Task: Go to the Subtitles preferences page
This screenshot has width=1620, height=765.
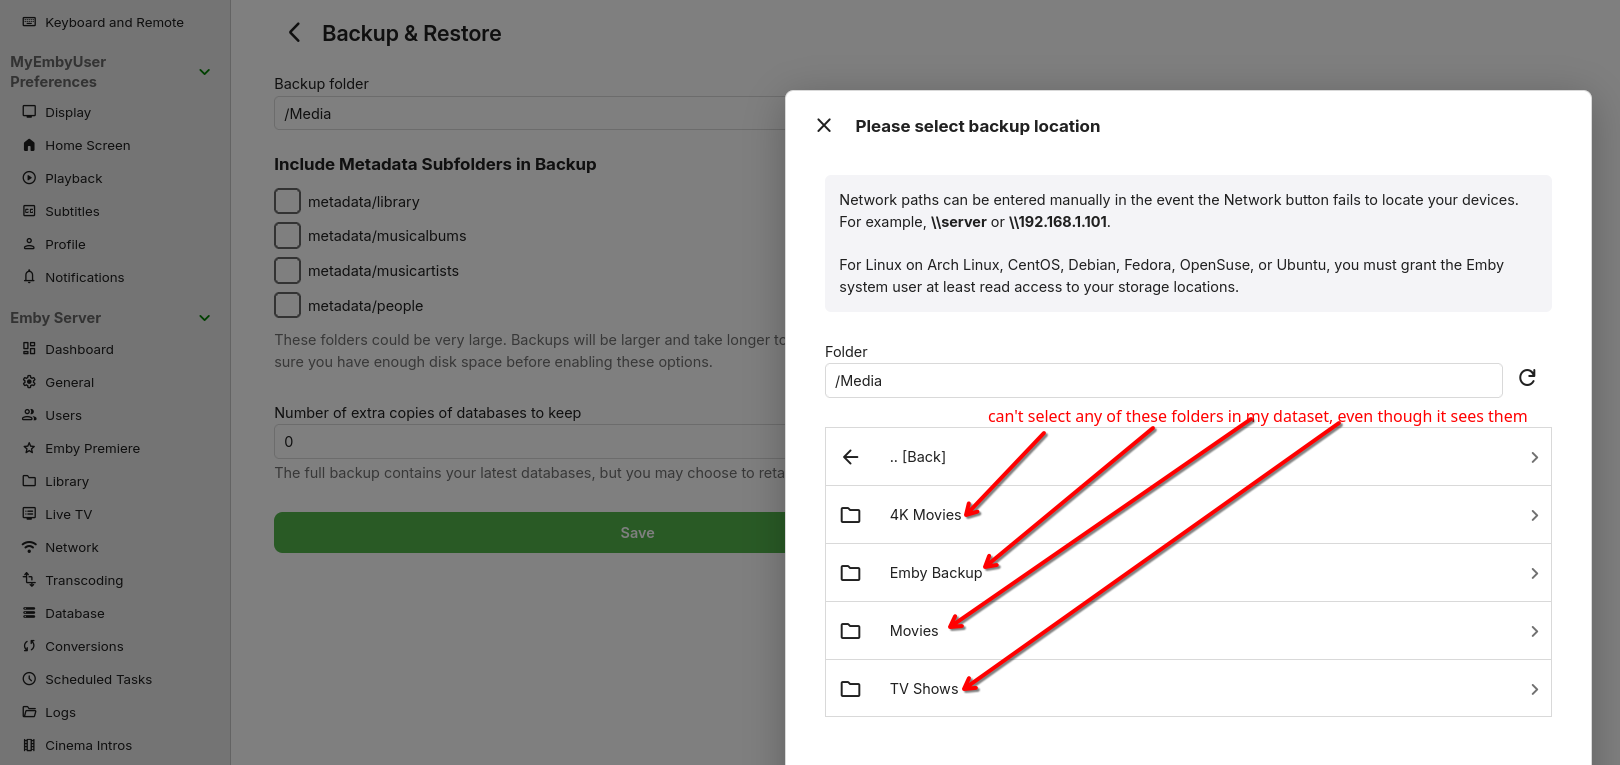Action: pos(72,211)
